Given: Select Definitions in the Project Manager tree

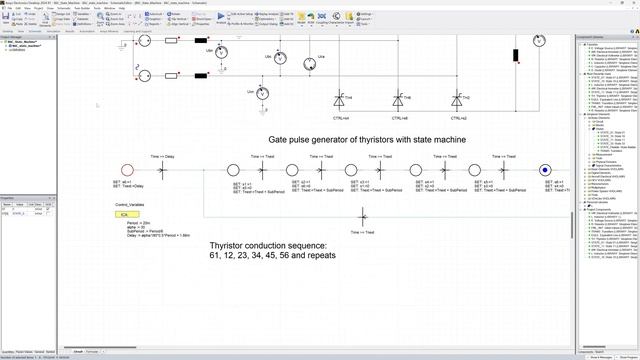Looking at the screenshot, I should 17,50.
